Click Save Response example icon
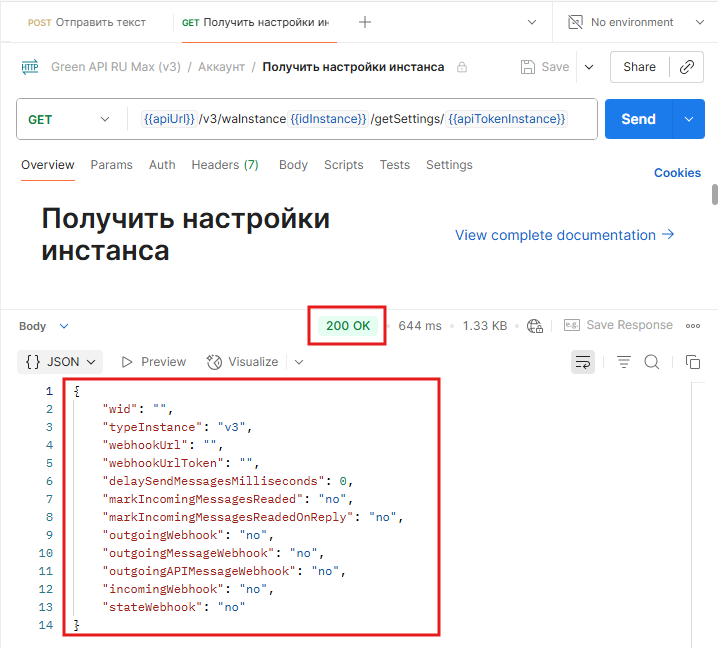The height and width of the screenshot is (648, 718). (571, 325)
